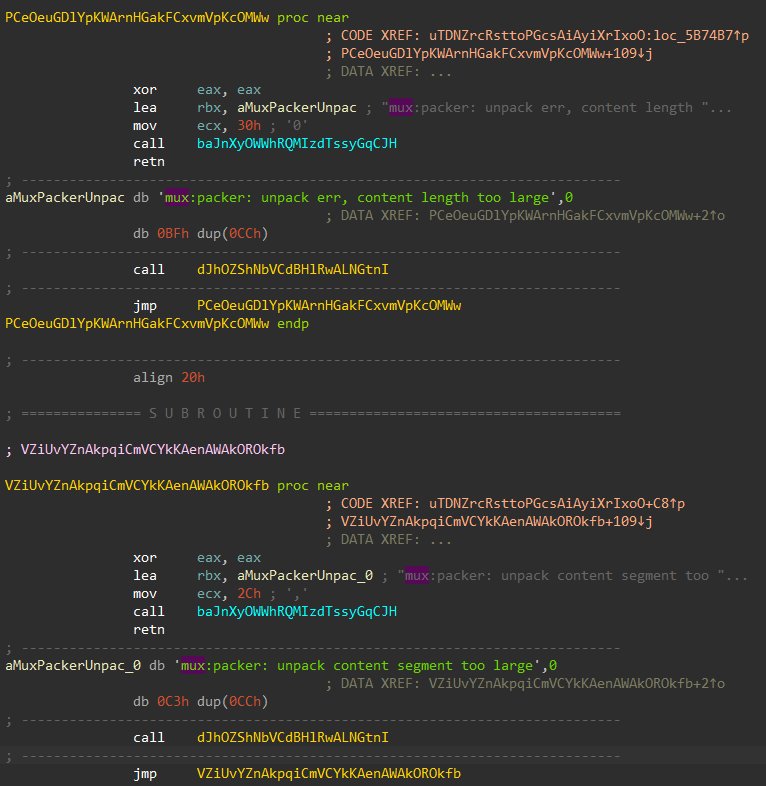Open baJnXyOWWhRQMIzdTssyGqCJH call below mov ecx, 2Ch
The image size is (766, 786).
(x=297, y=612)
